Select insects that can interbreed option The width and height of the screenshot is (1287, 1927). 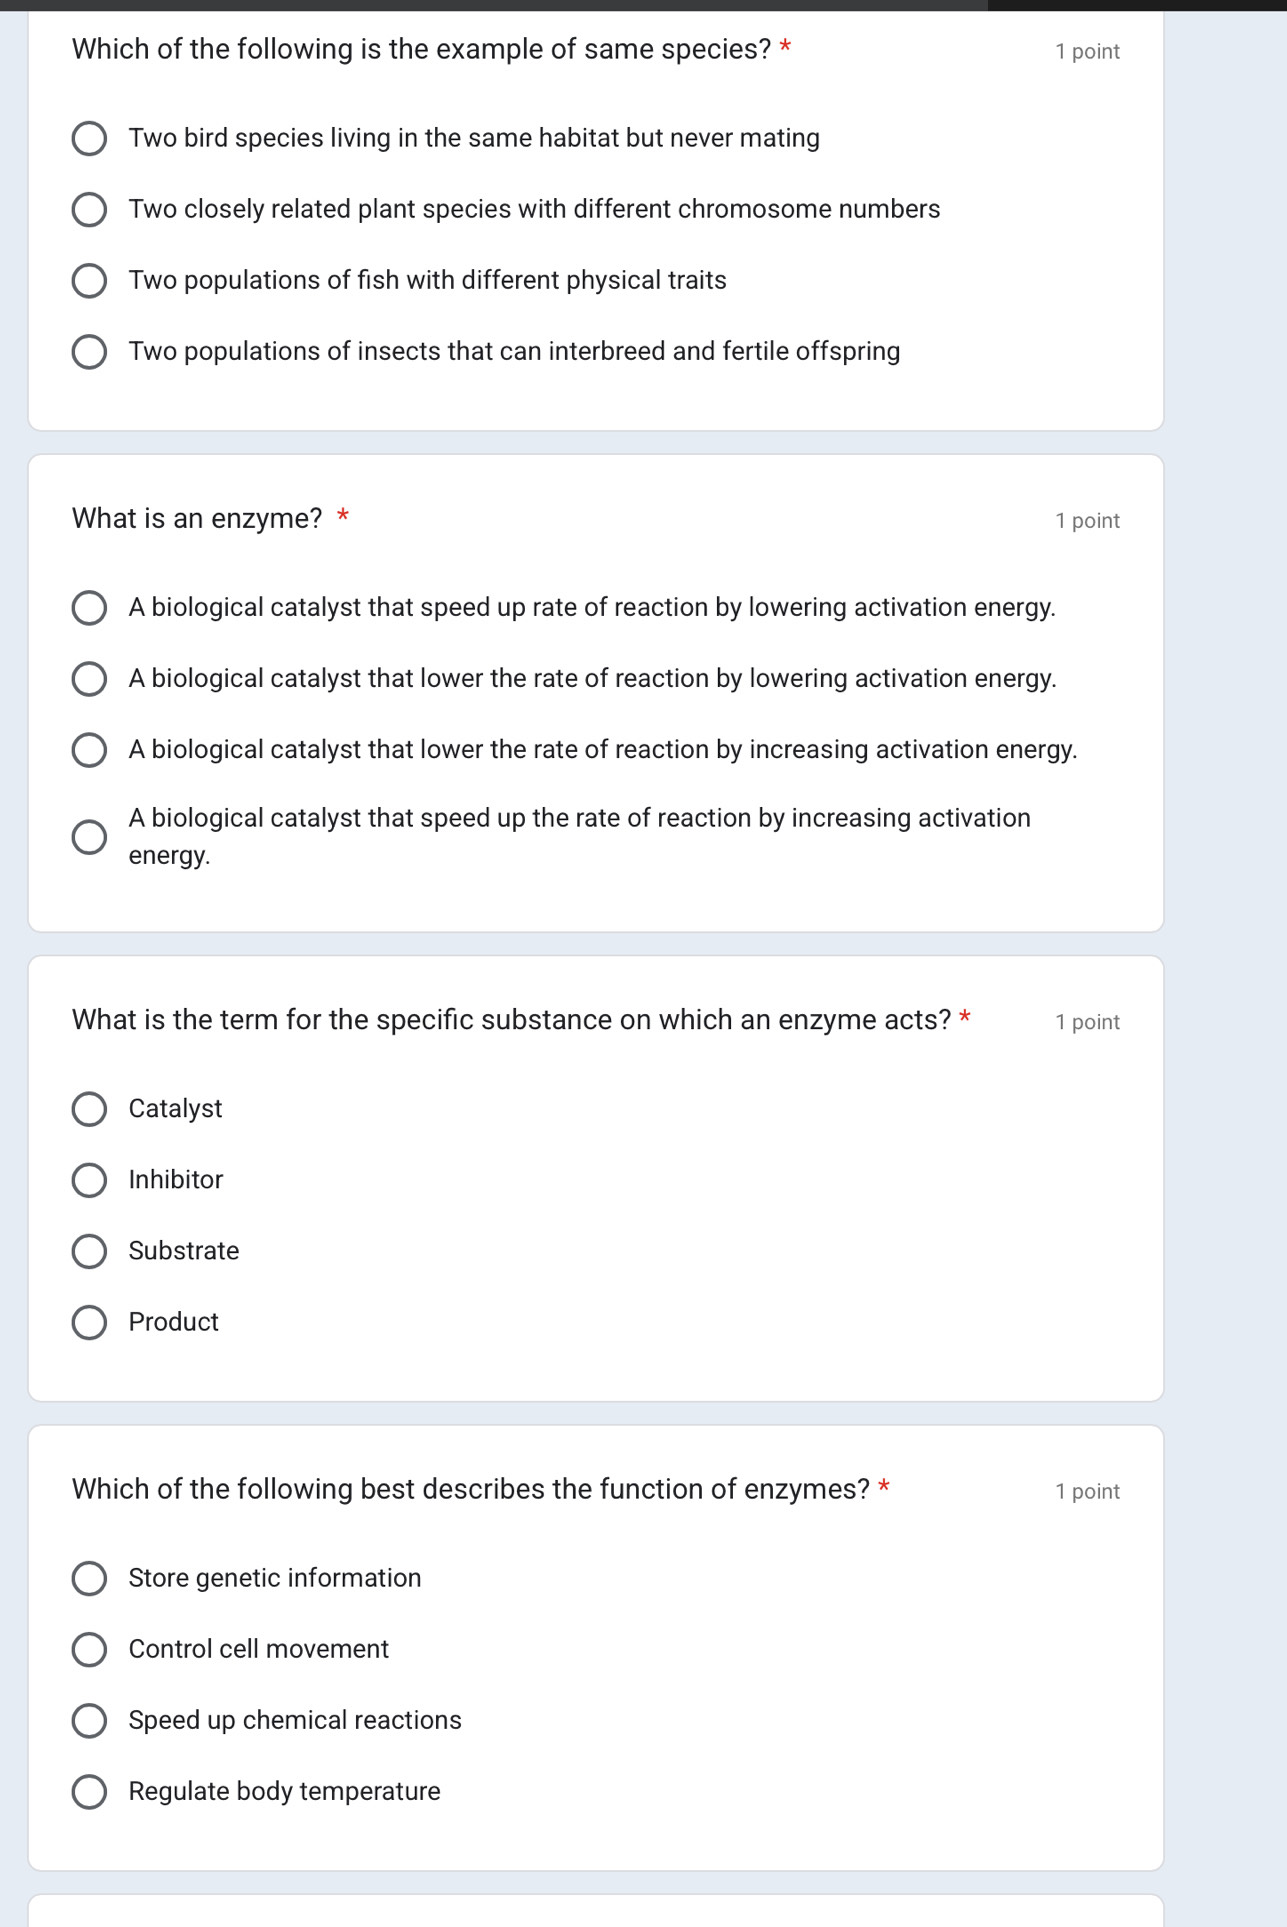coord(90,352)
